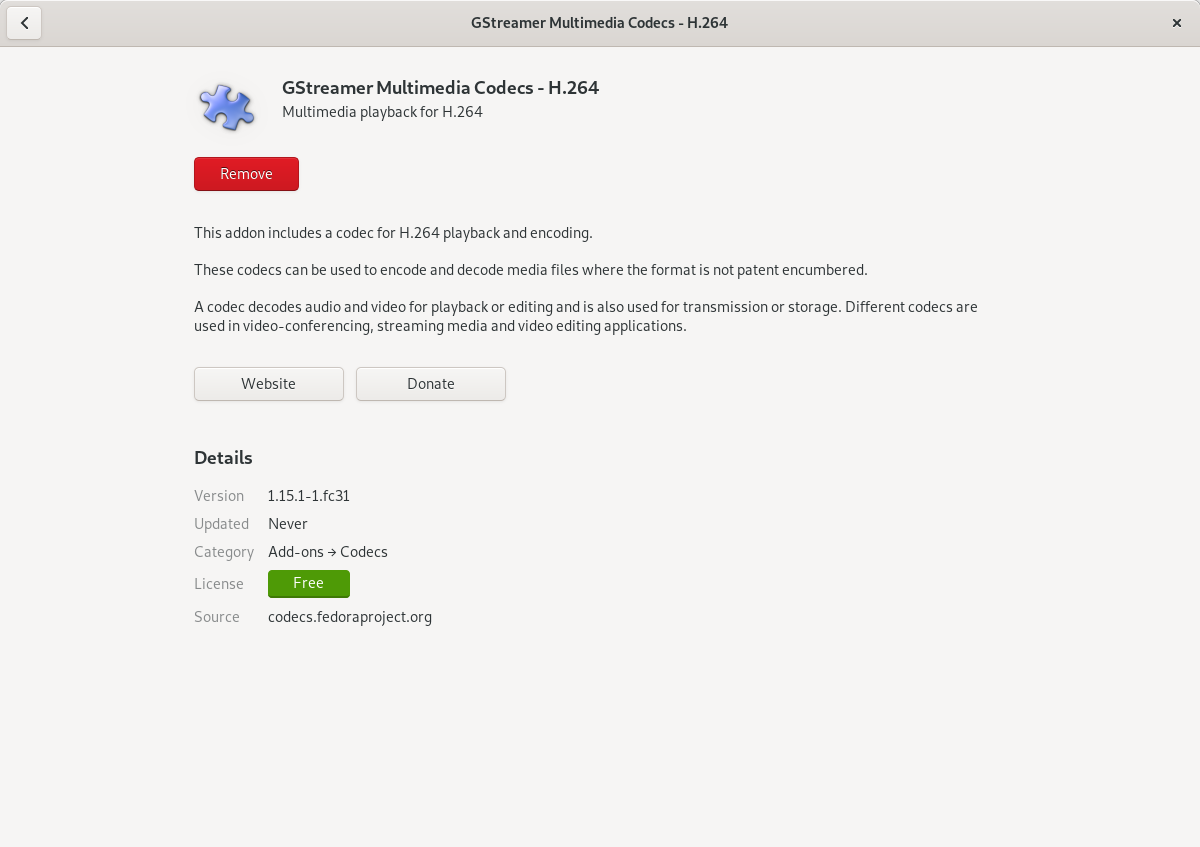The width and height of the screenshot is (1200, 847).
Task: Click the Source label
Action: tap(217, 617)
